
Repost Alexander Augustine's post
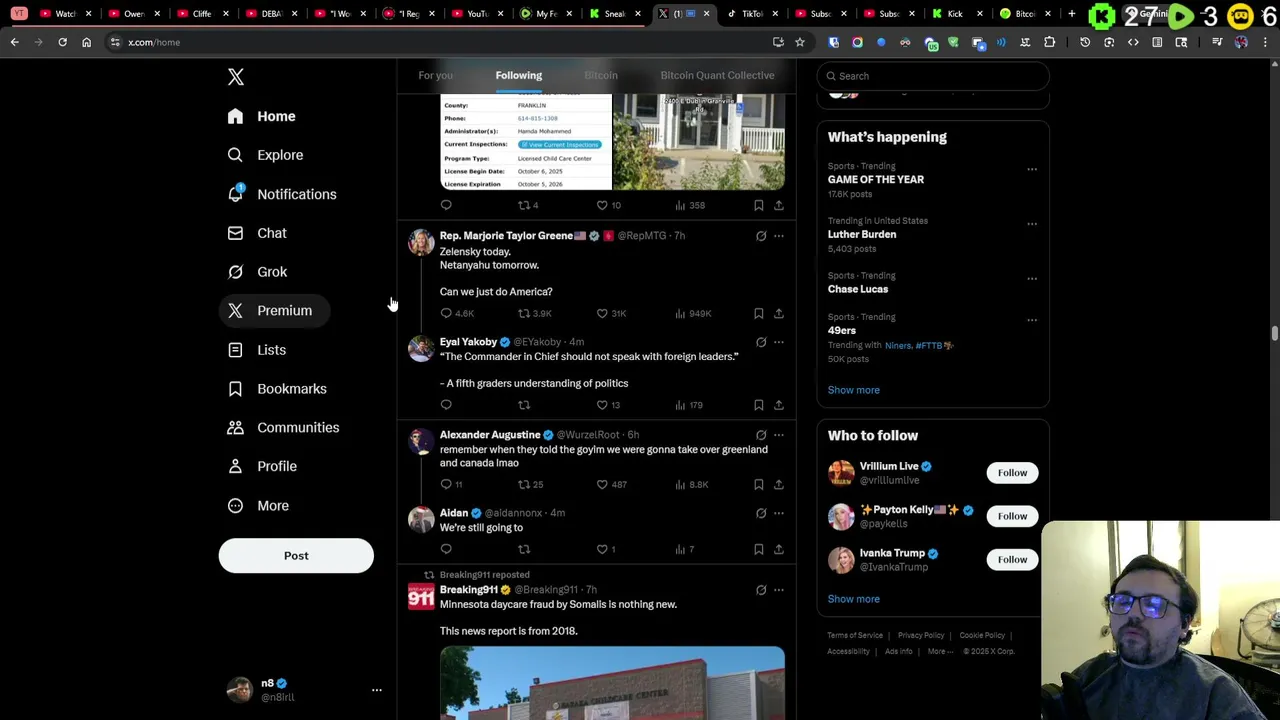(x=530, y=484)
